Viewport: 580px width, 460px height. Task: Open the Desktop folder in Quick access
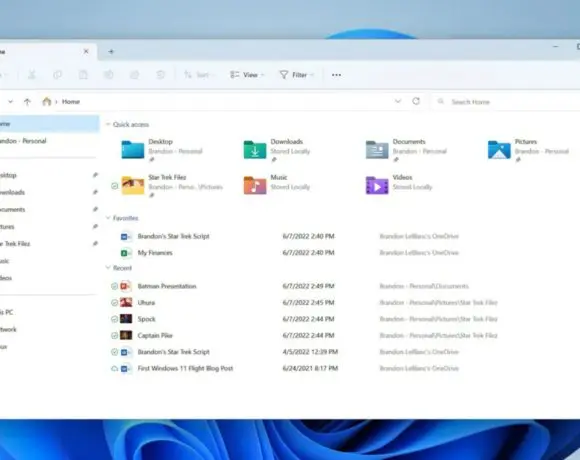(162, 150)
